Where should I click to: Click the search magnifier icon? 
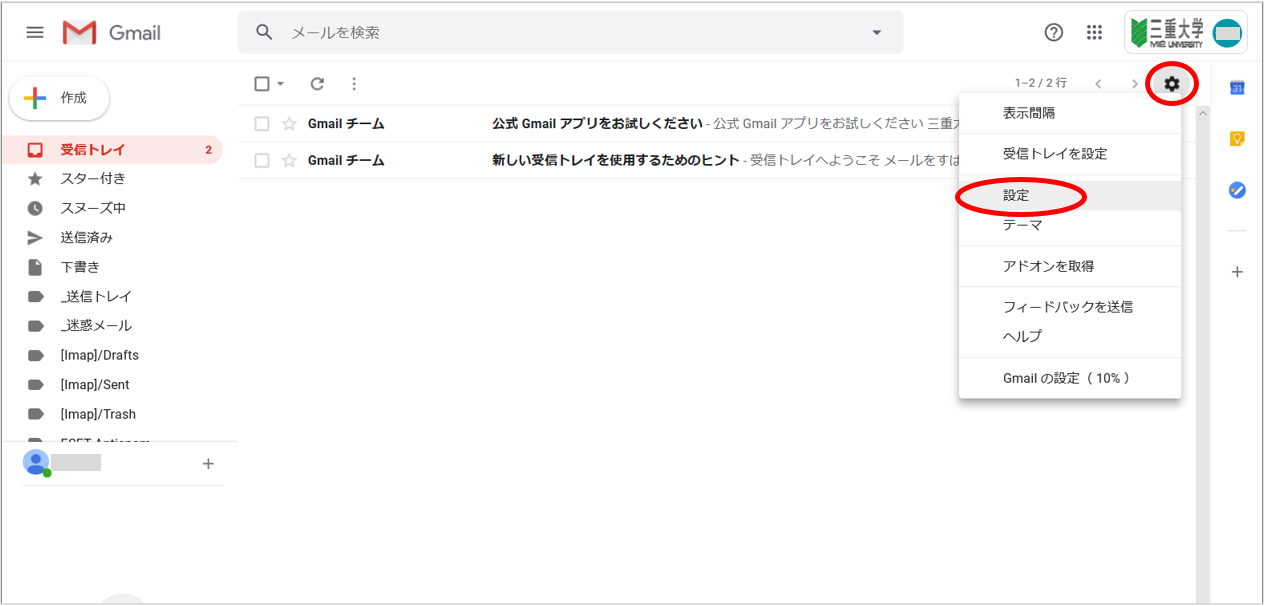(264, 32)
